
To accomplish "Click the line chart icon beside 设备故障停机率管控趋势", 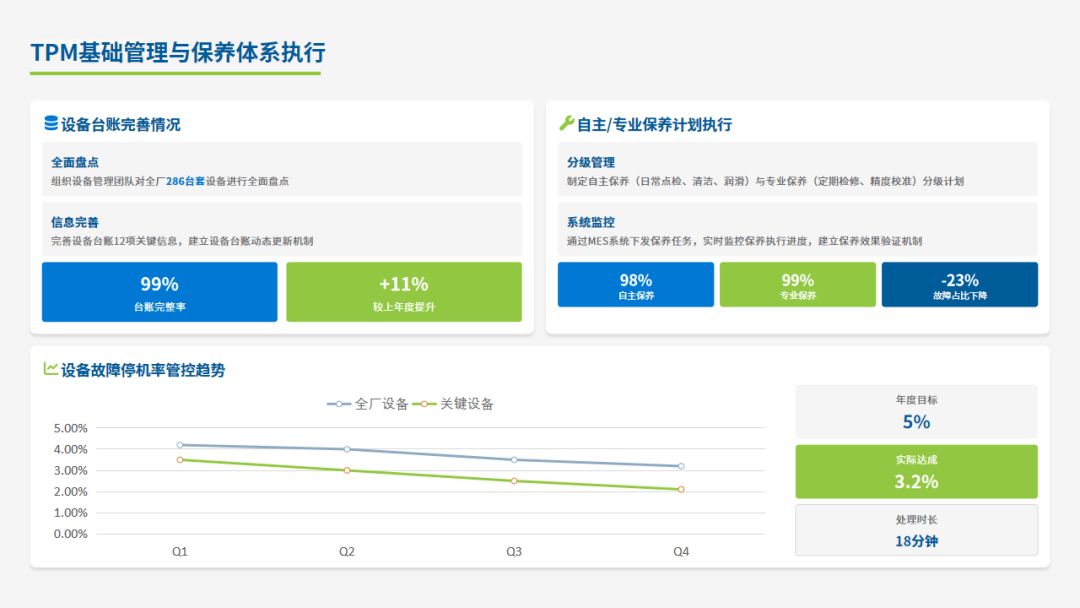I will pyautogui.click(x=51, y=369).
